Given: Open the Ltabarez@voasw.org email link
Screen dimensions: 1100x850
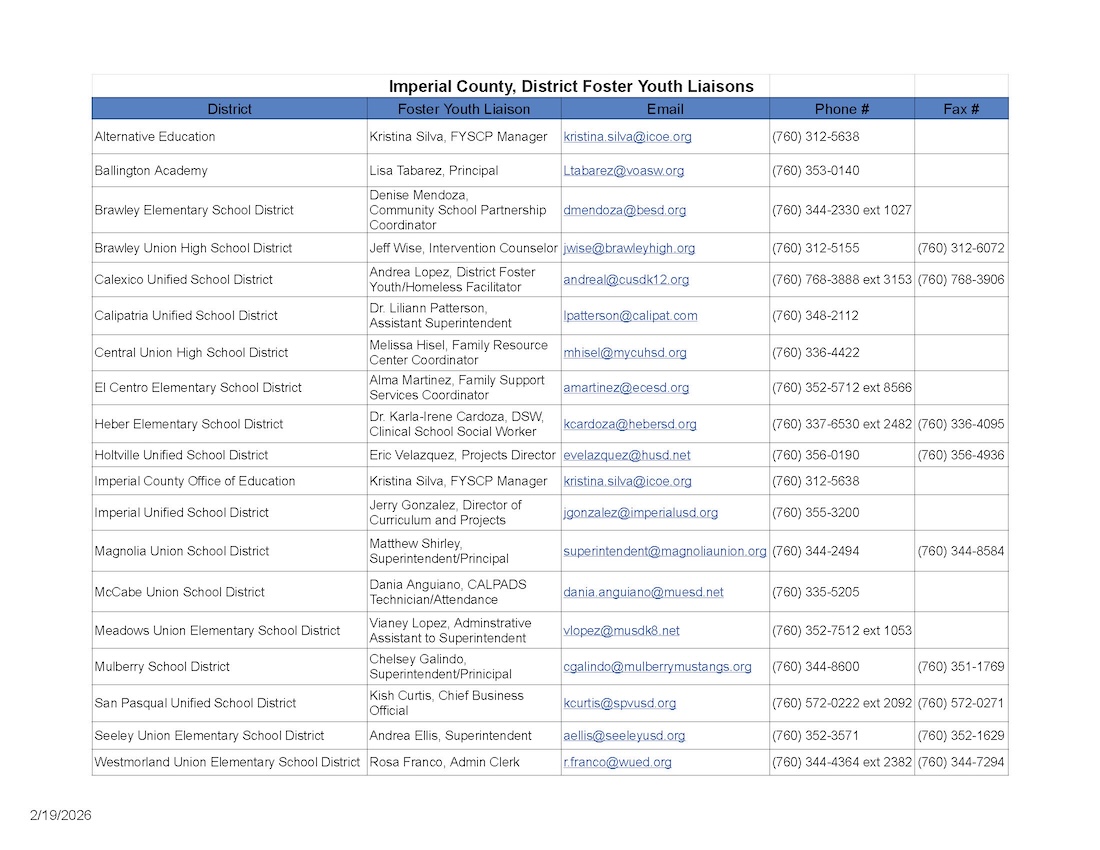Looking at the screenshot, I should (623, 171).
